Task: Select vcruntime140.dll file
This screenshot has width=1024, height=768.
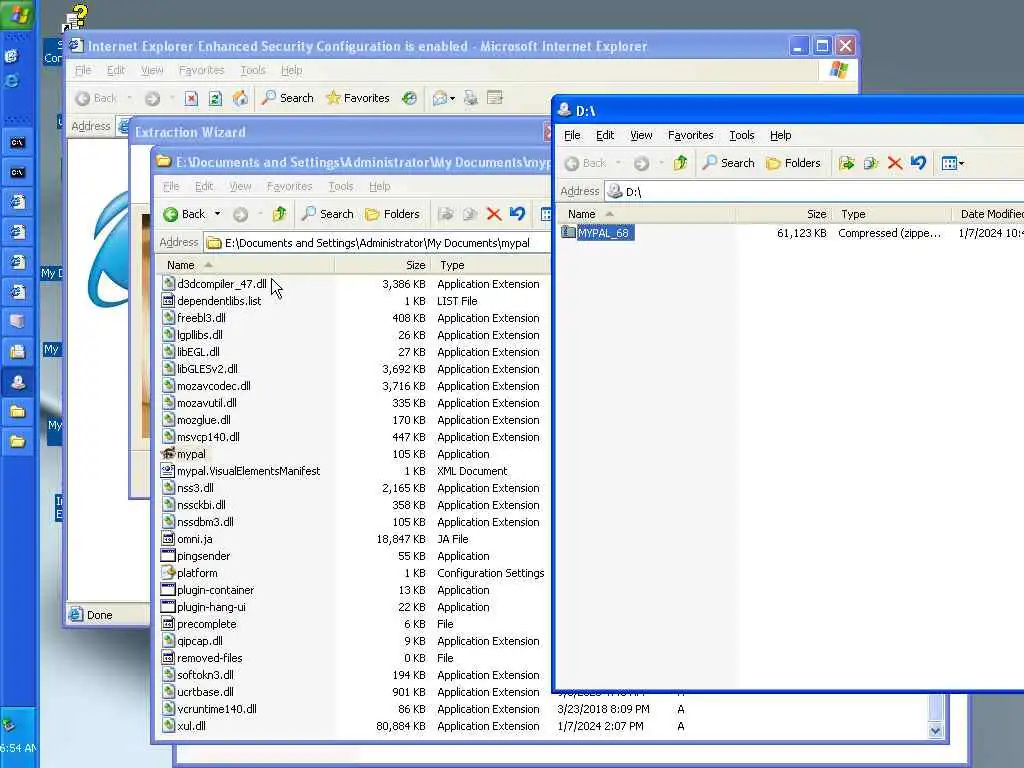Action: pos(209,709)
